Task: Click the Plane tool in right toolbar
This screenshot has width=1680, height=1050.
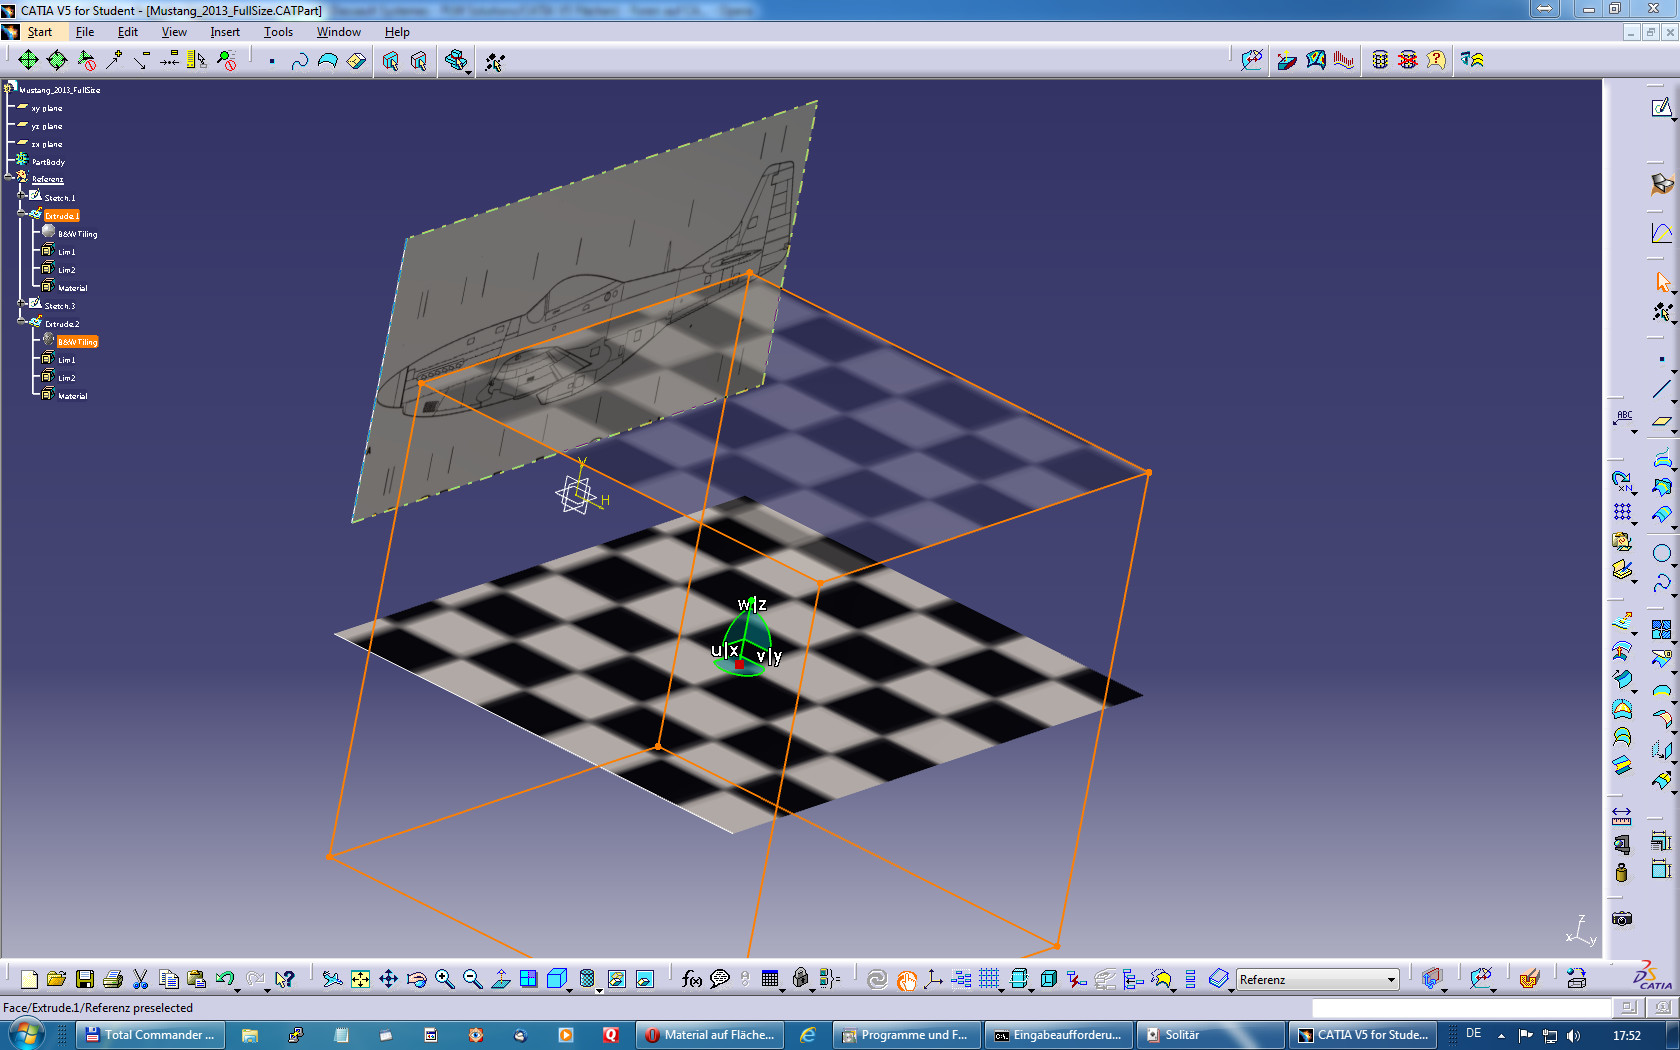Action: coord(1661,421)
